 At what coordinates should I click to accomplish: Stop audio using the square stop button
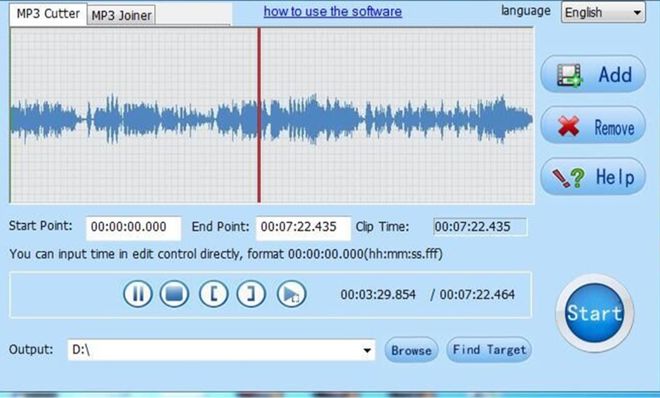tap(174, 294)
